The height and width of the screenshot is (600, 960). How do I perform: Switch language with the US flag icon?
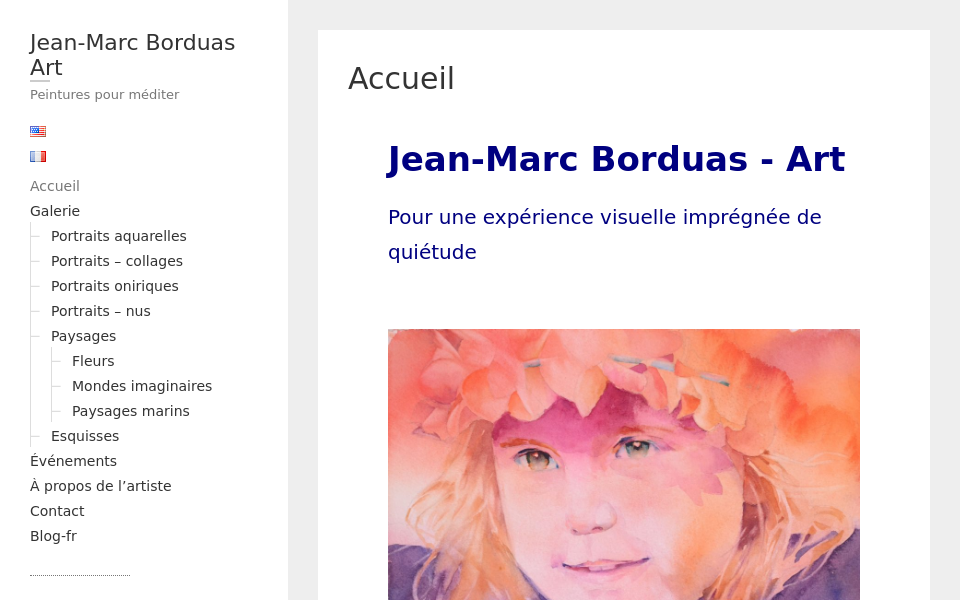(x=38, y=131)
